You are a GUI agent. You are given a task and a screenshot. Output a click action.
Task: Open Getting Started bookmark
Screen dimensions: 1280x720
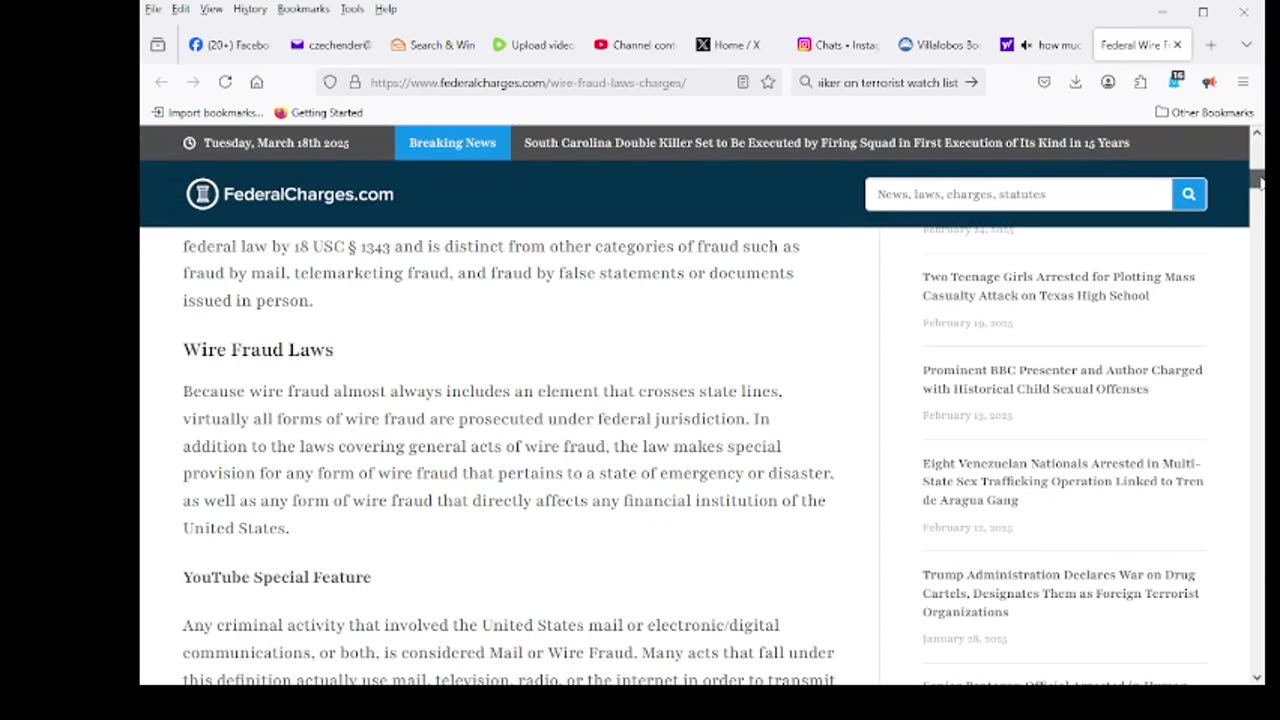point(318,113)
